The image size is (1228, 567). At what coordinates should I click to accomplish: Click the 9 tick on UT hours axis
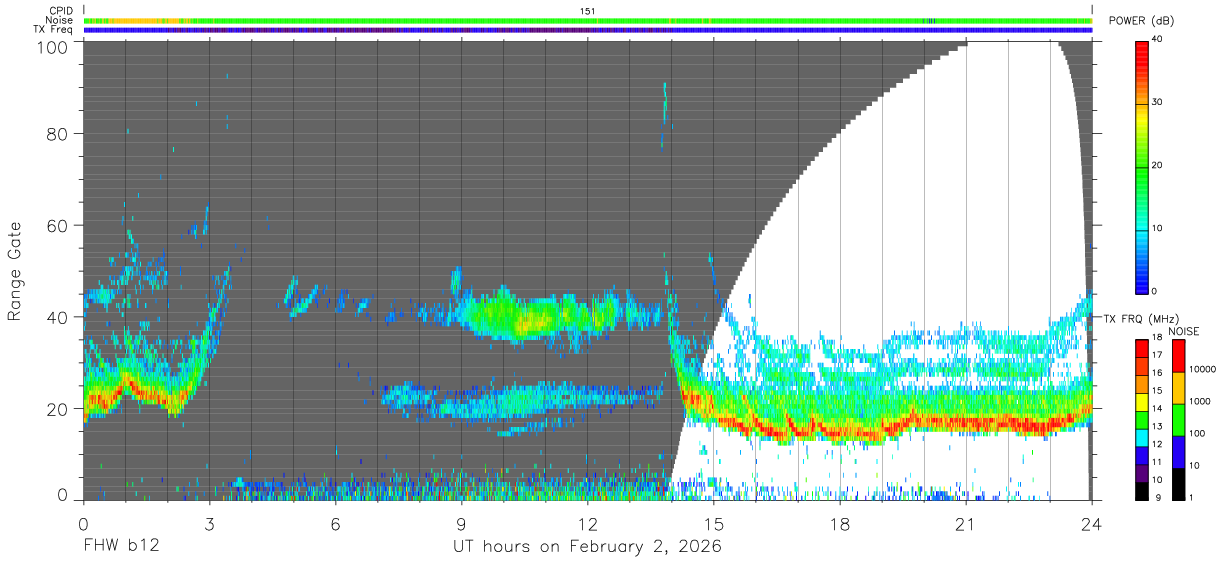pos(462,524)
